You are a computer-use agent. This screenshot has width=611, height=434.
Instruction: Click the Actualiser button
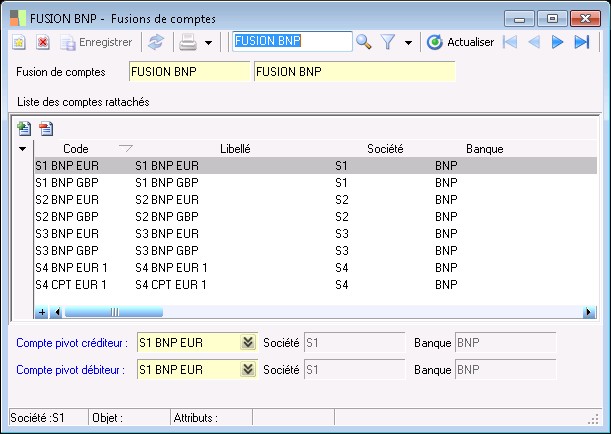coord(460,42)
